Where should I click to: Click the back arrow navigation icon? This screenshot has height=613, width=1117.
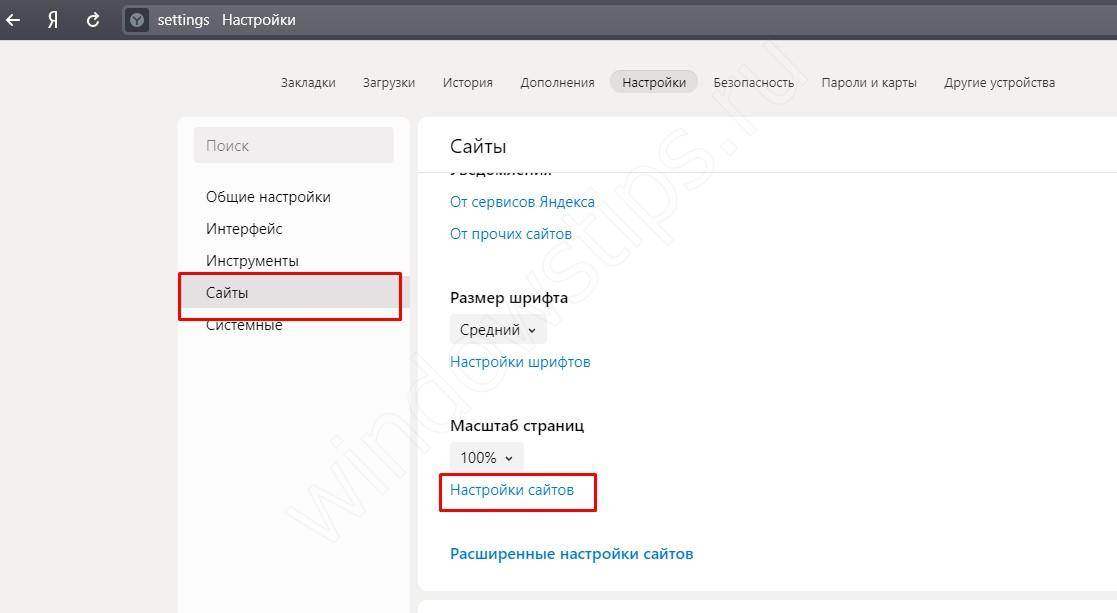tap(13, 20)
